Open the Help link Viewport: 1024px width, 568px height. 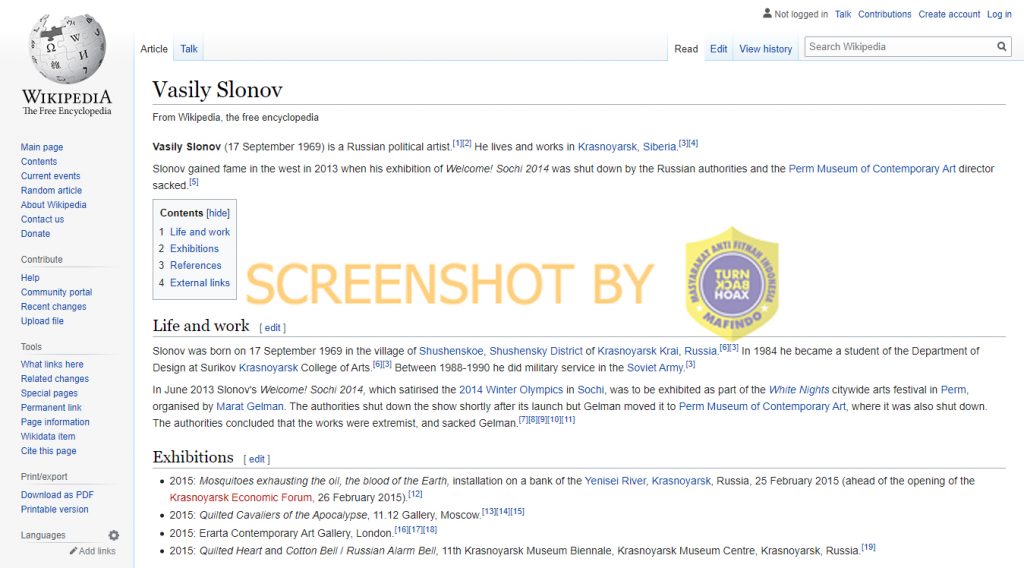coord(30,278)
